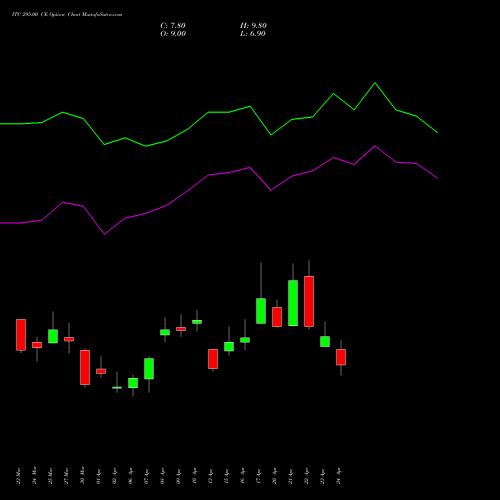Screen dimensions: 500x500
Task: Click the '24 Mar' date axis label
Action: 34,475
